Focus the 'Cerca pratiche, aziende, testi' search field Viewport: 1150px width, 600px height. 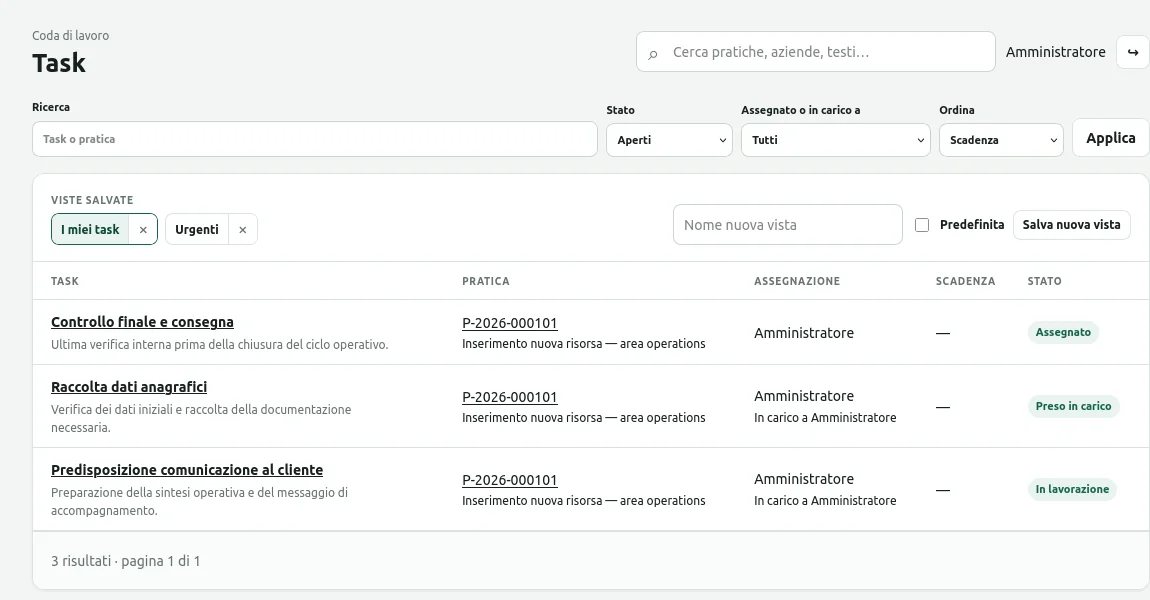pos(816,52)
